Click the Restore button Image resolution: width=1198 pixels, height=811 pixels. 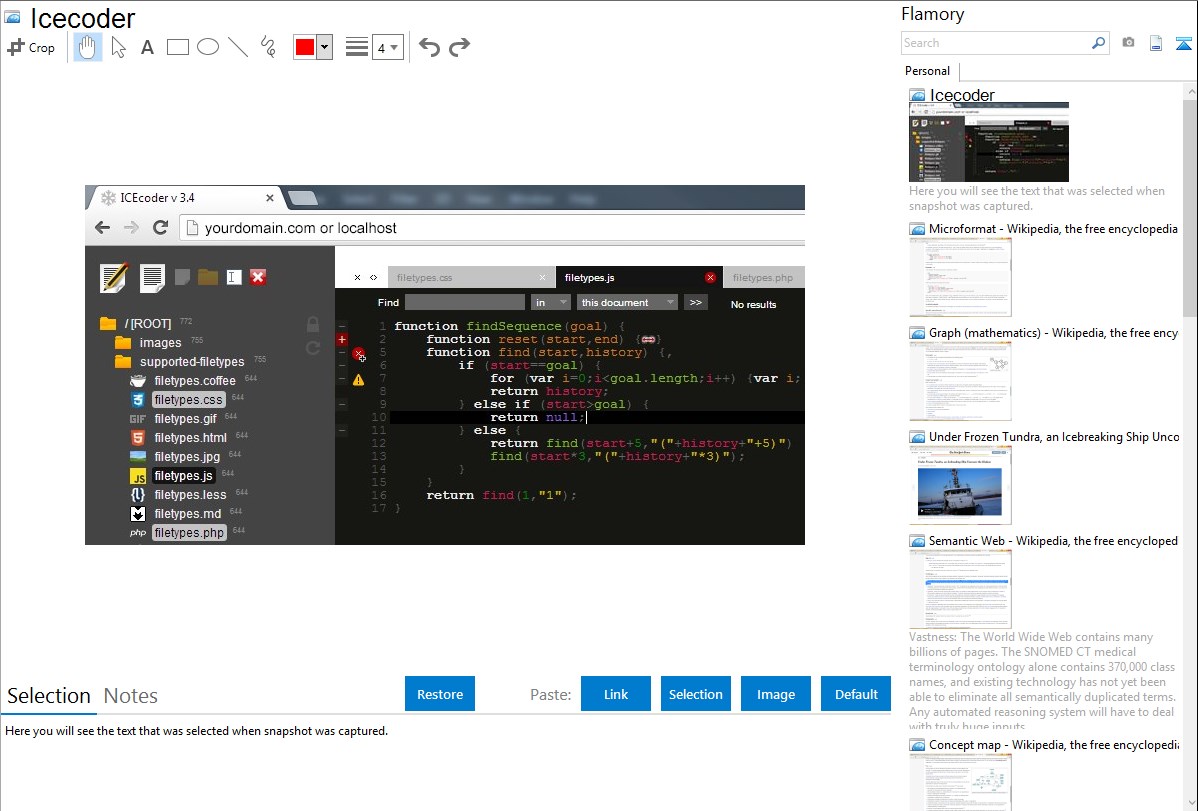(x=439, y=694)
